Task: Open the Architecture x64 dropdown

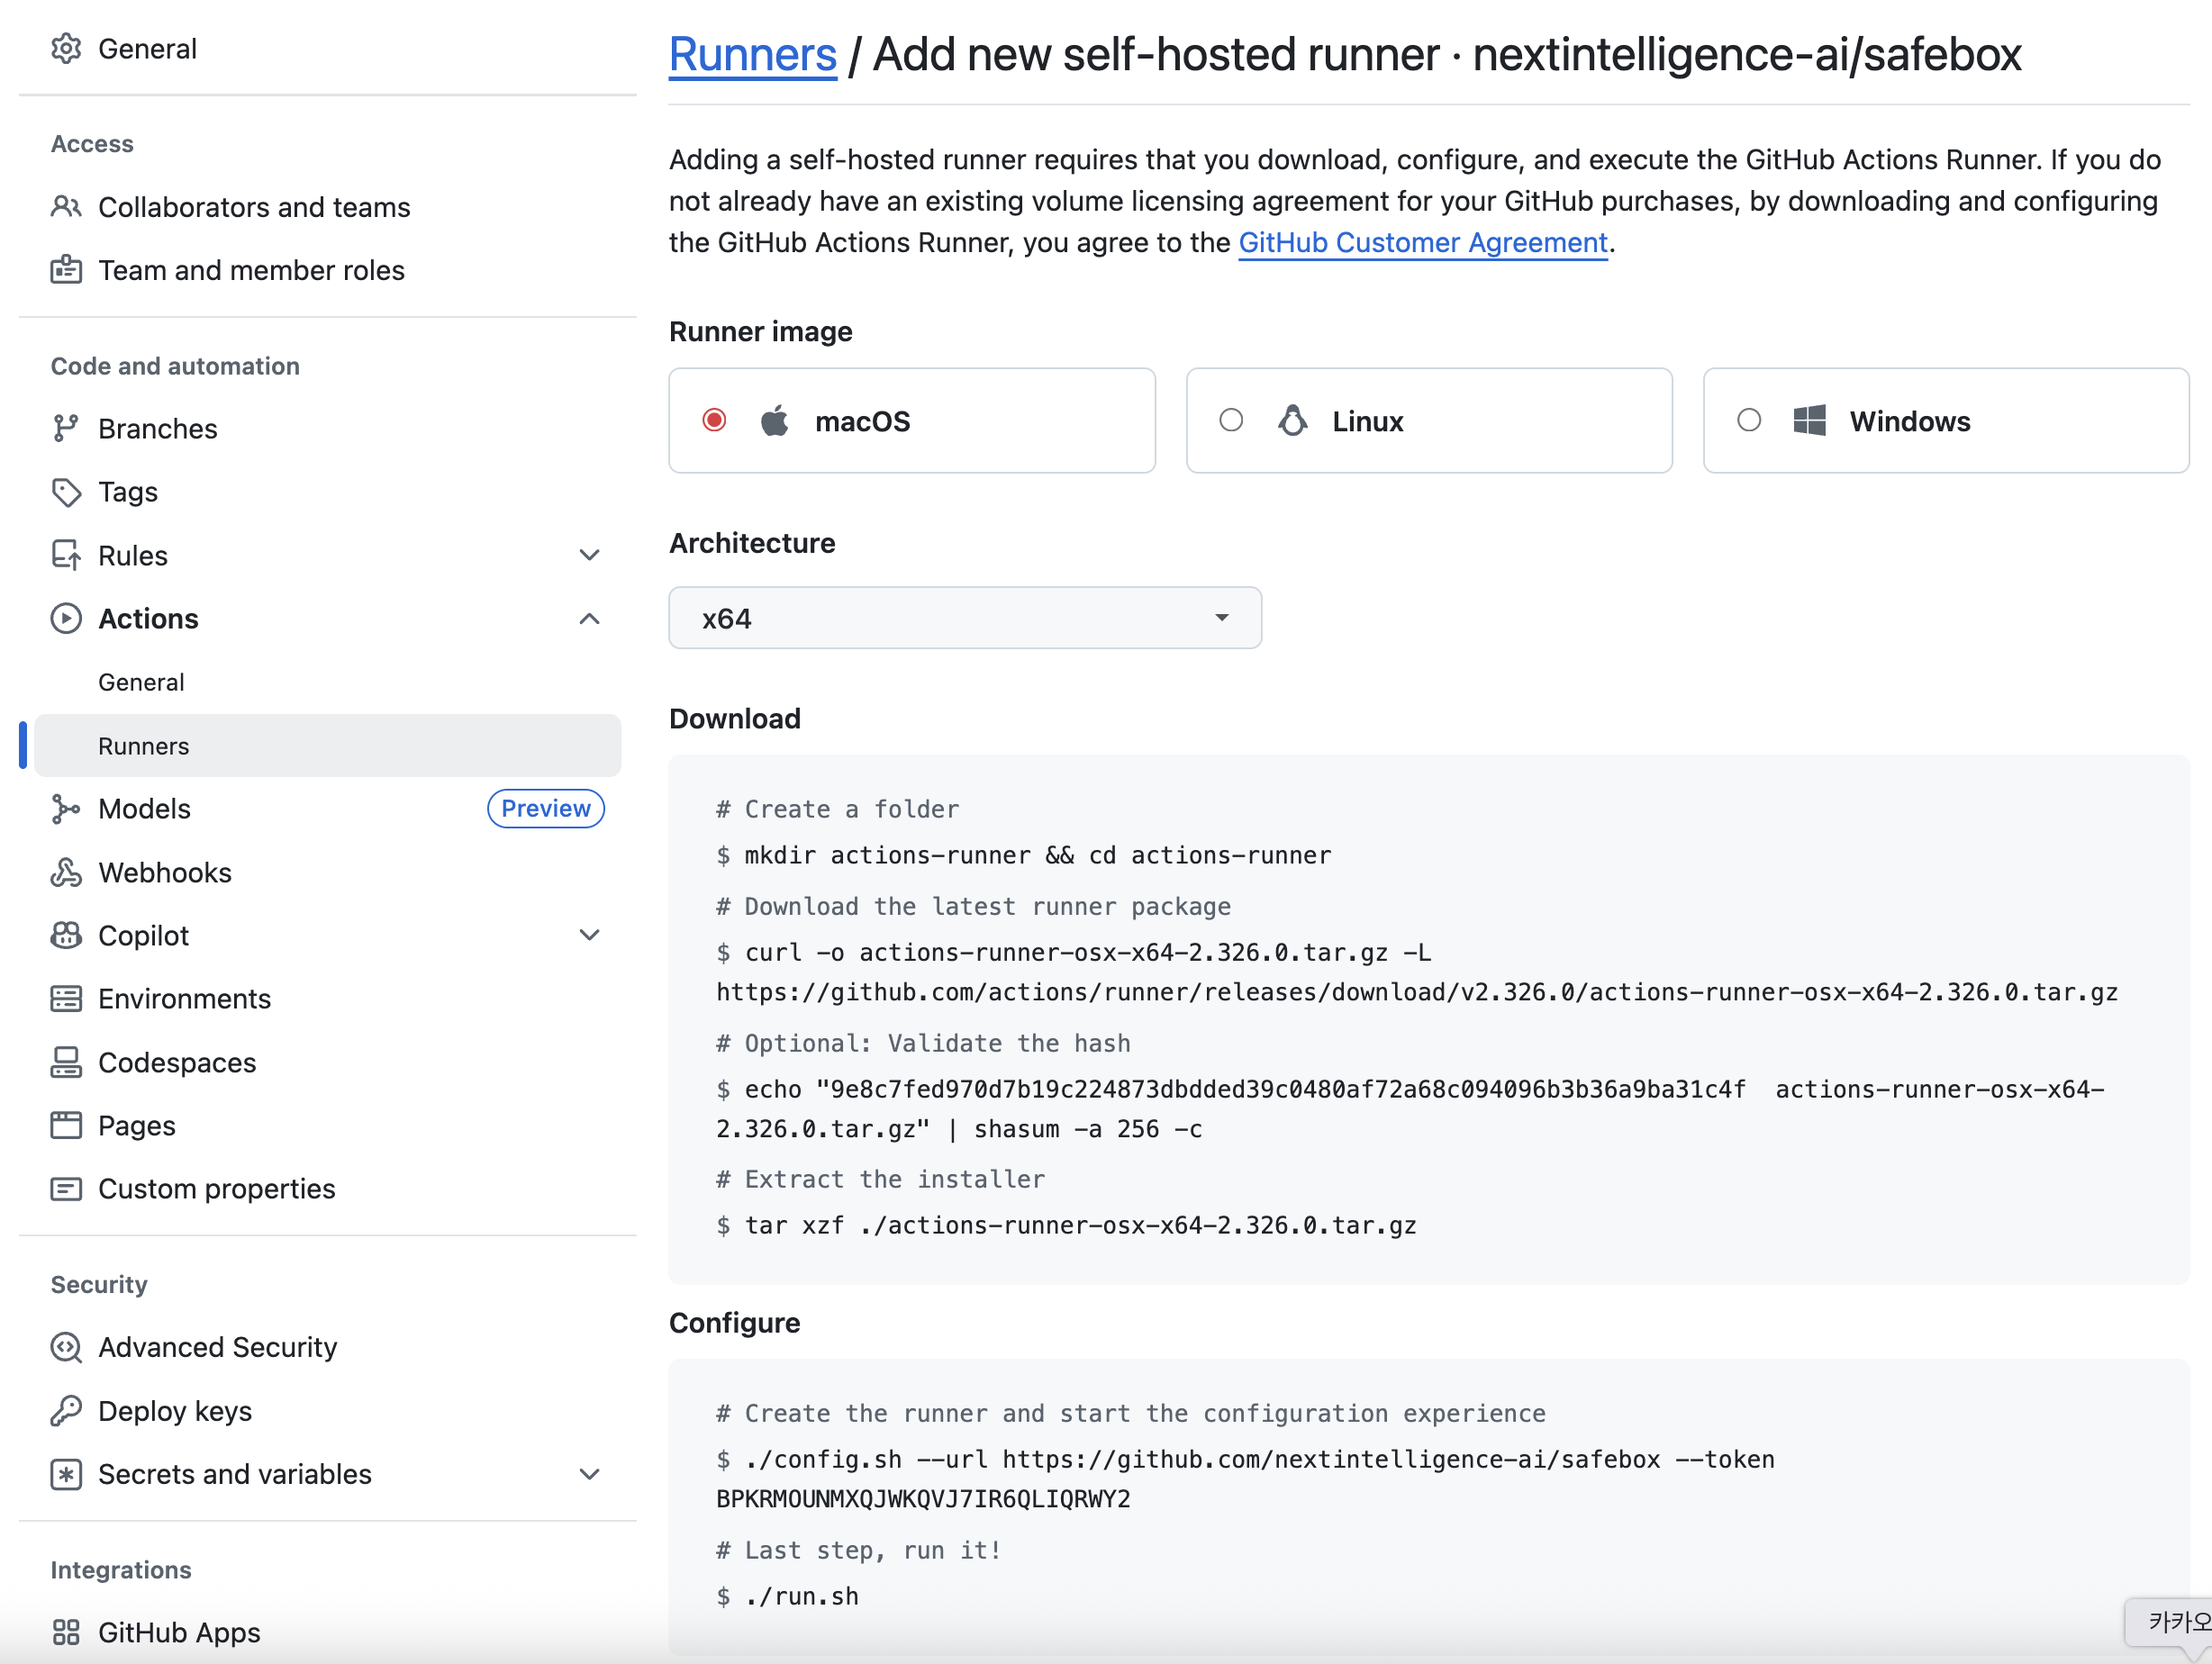Action: coord(965,618)
